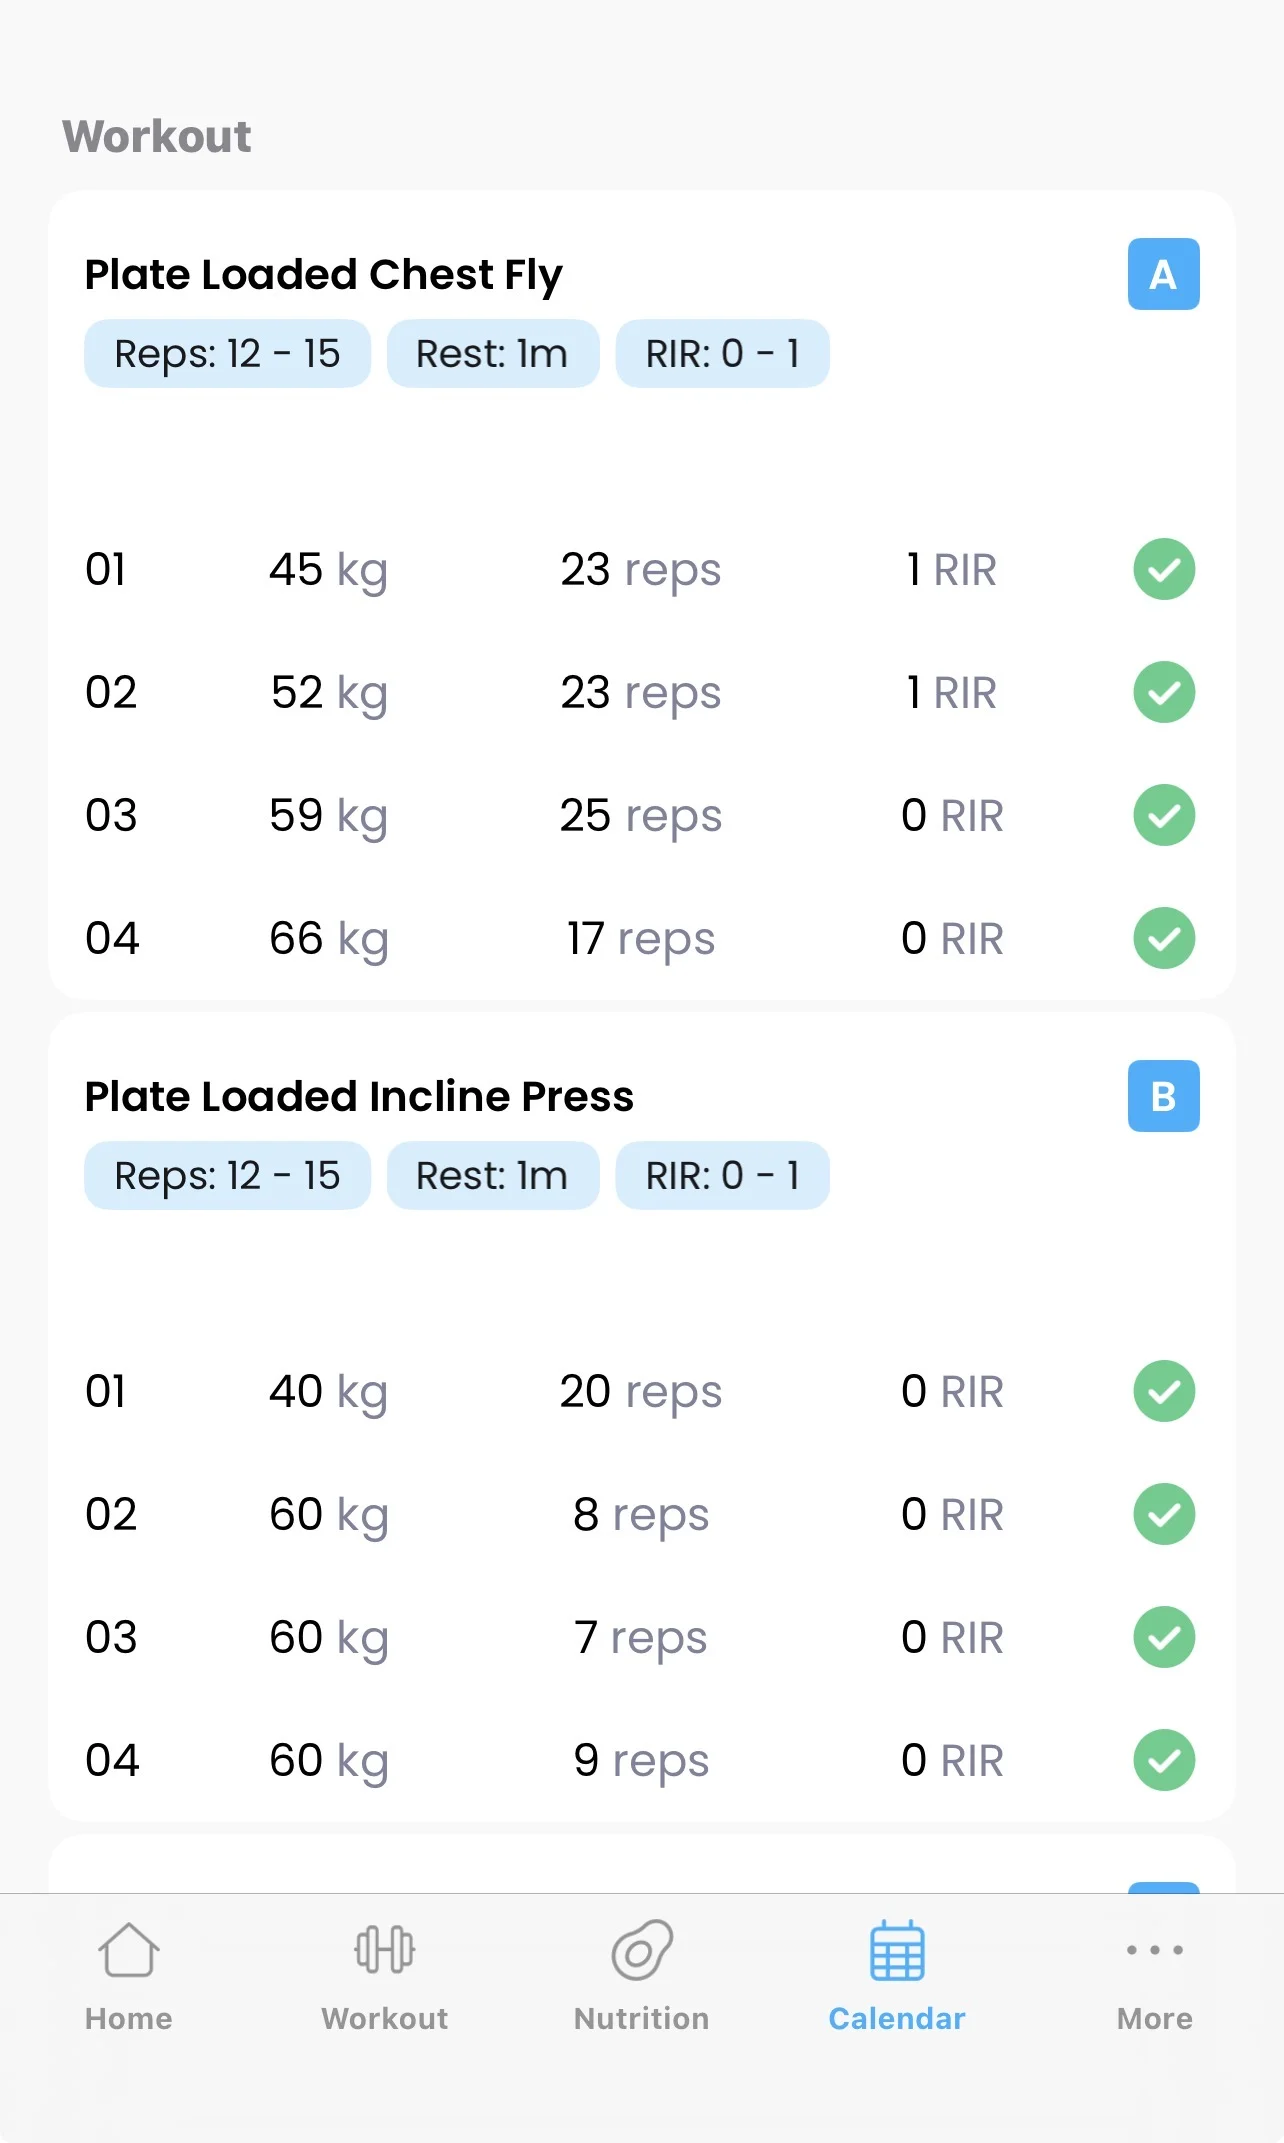Toggle checkmark for Chest Fly set 01
The image size is (1284, 2143).
[1164, 569]
